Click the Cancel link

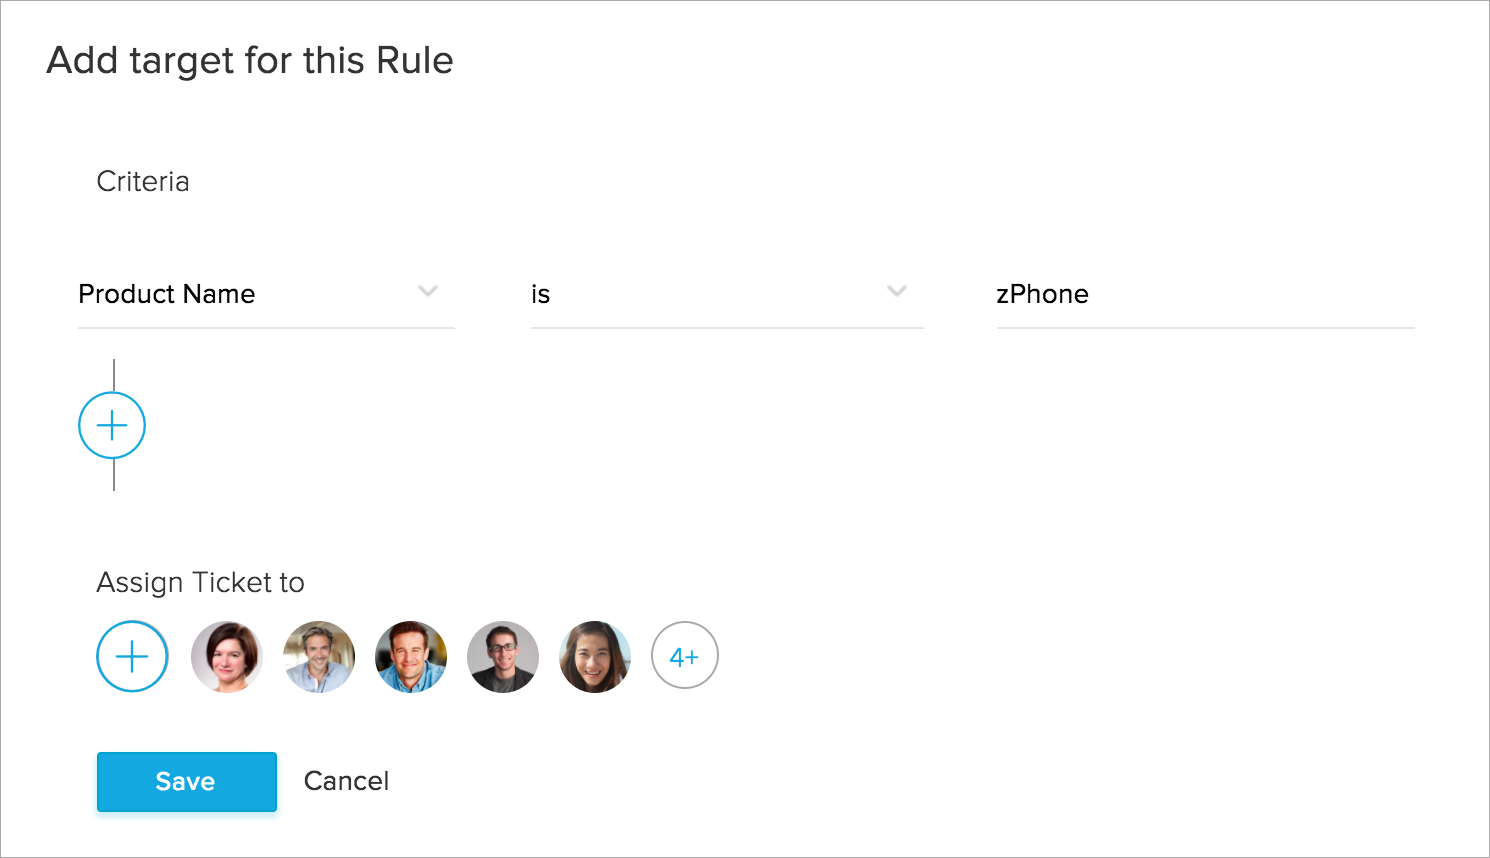(346, 781)
